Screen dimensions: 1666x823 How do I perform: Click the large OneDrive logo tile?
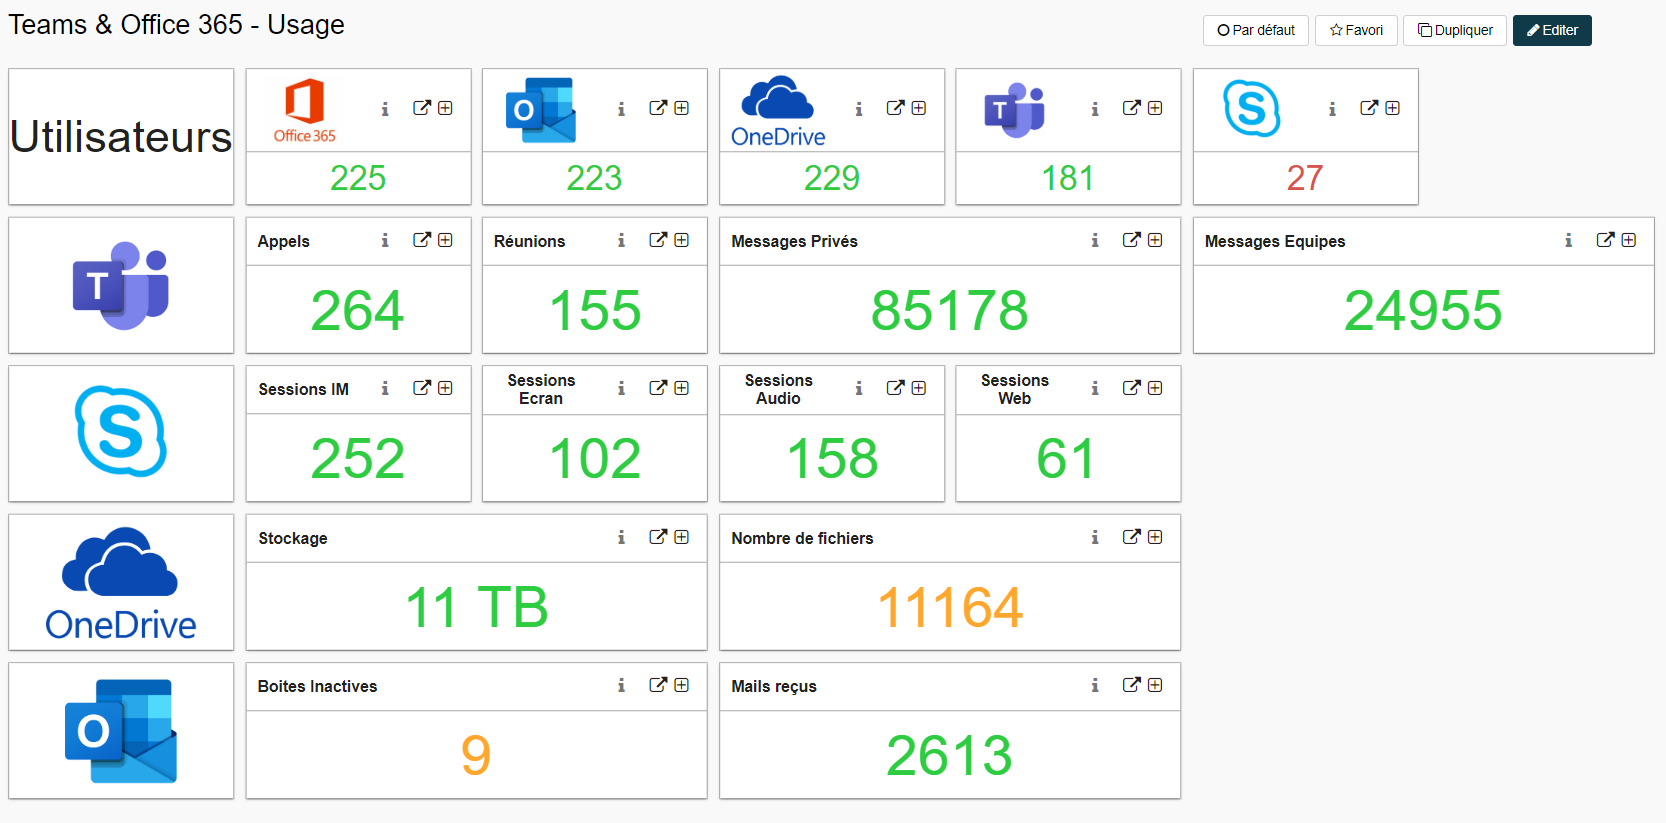[x=121, y=582]
